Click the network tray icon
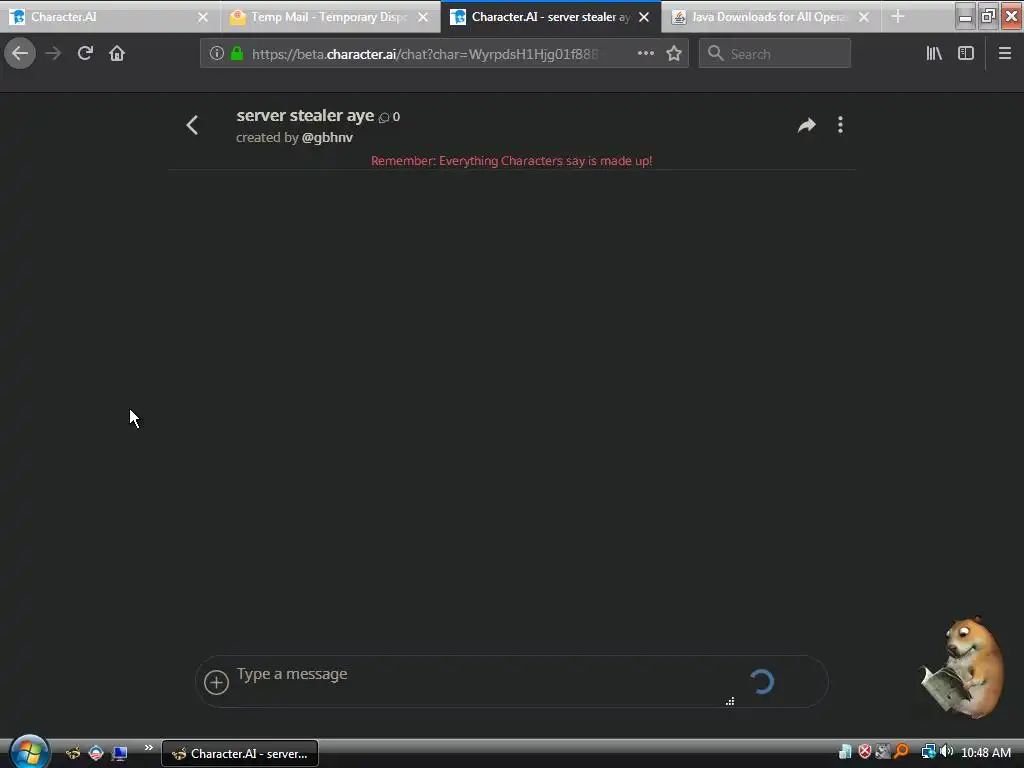This screenshot has width=1024, height=768. (928, 752)
